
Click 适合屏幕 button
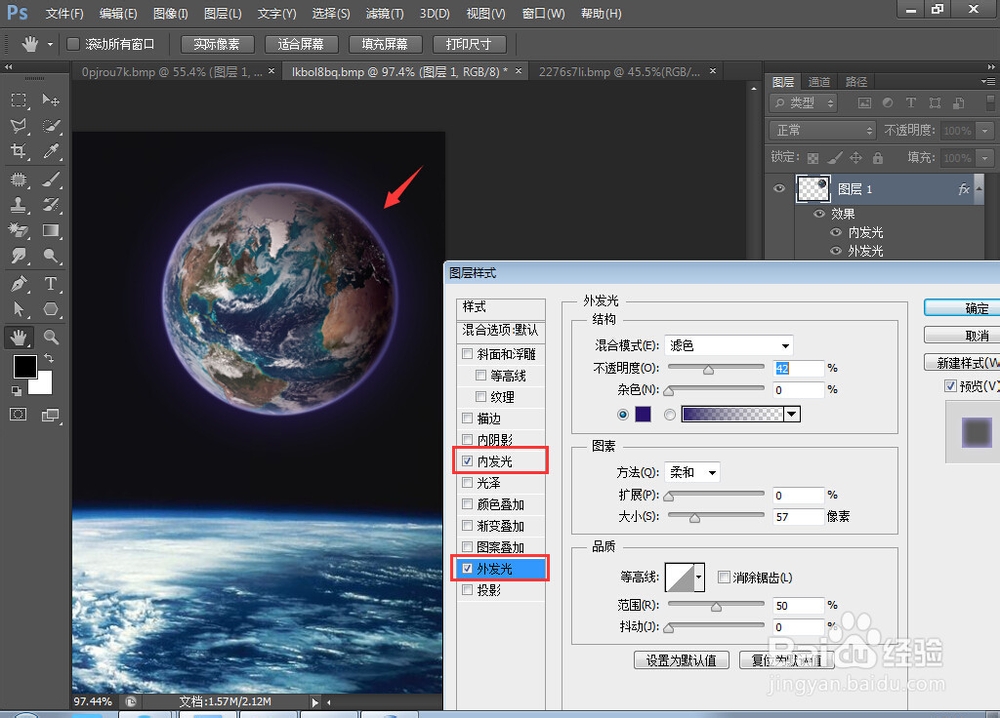300,44
